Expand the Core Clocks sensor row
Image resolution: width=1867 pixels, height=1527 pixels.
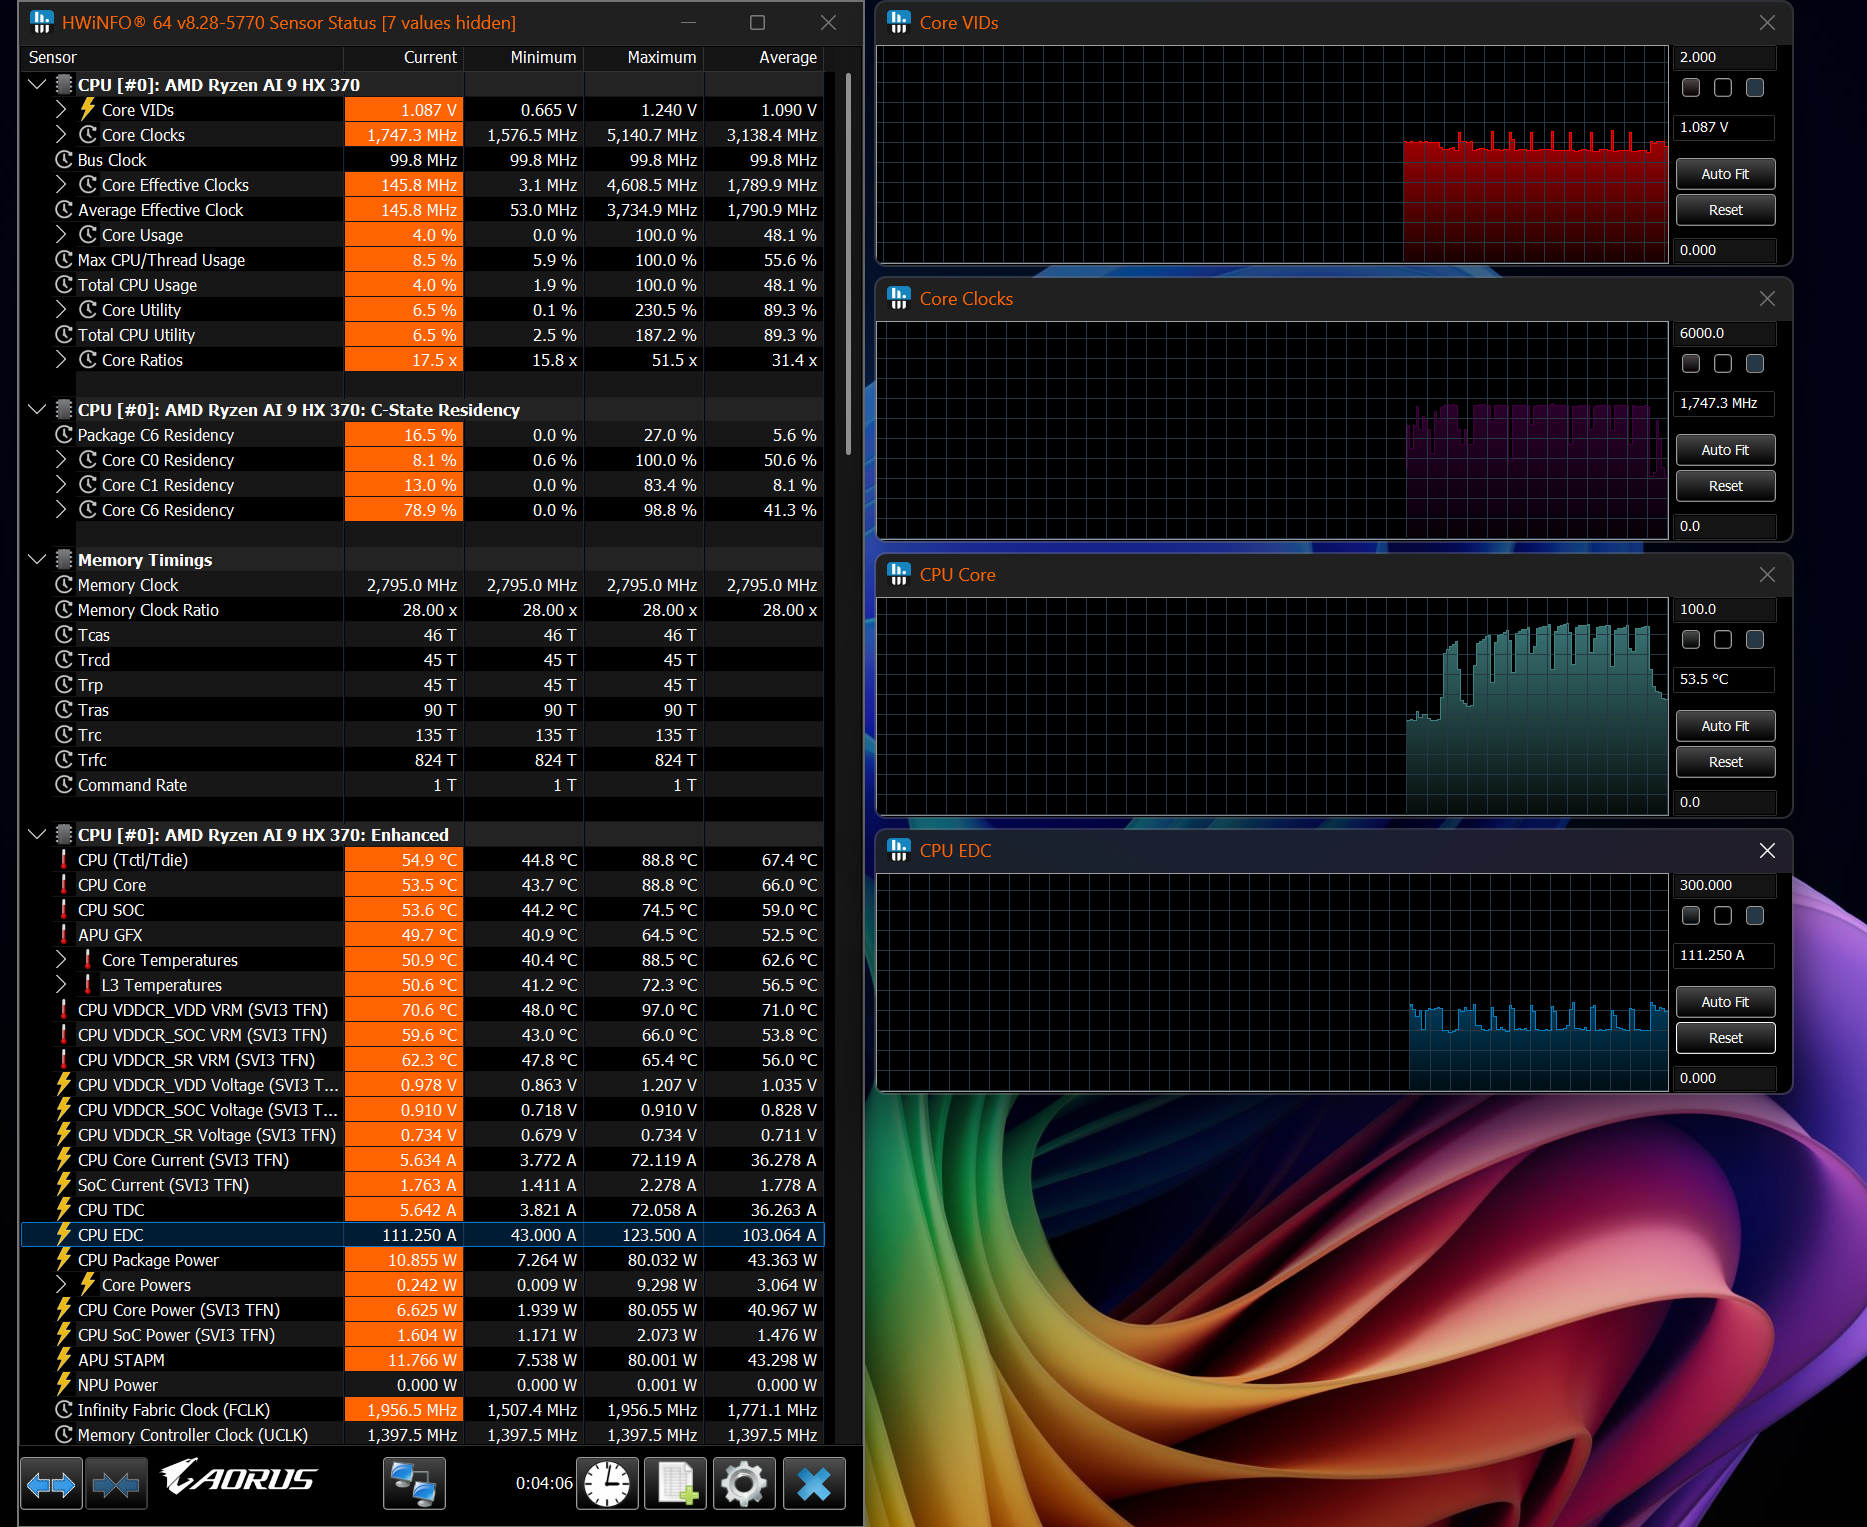61,134
